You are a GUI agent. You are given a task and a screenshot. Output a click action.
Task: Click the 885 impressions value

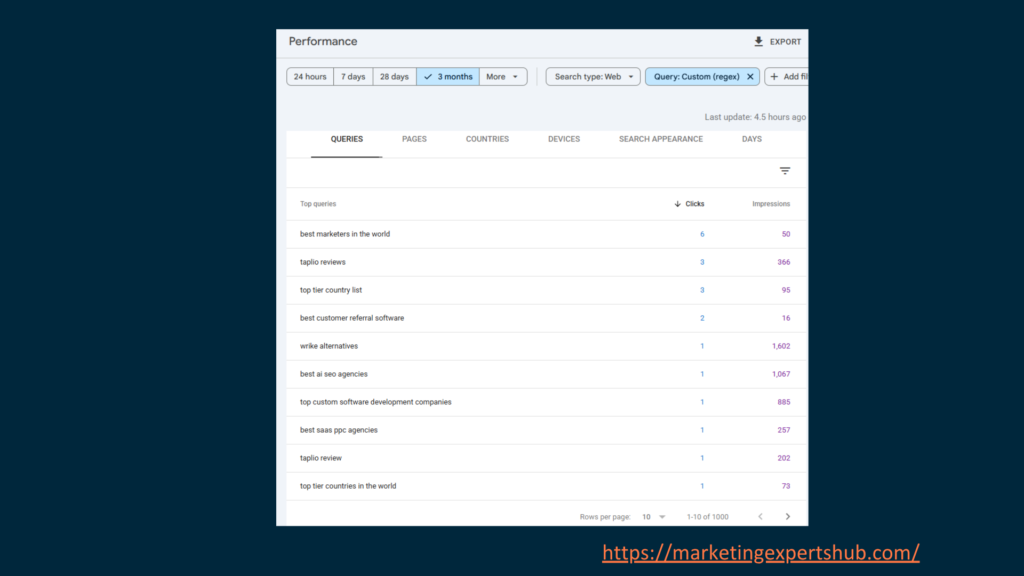784,402
